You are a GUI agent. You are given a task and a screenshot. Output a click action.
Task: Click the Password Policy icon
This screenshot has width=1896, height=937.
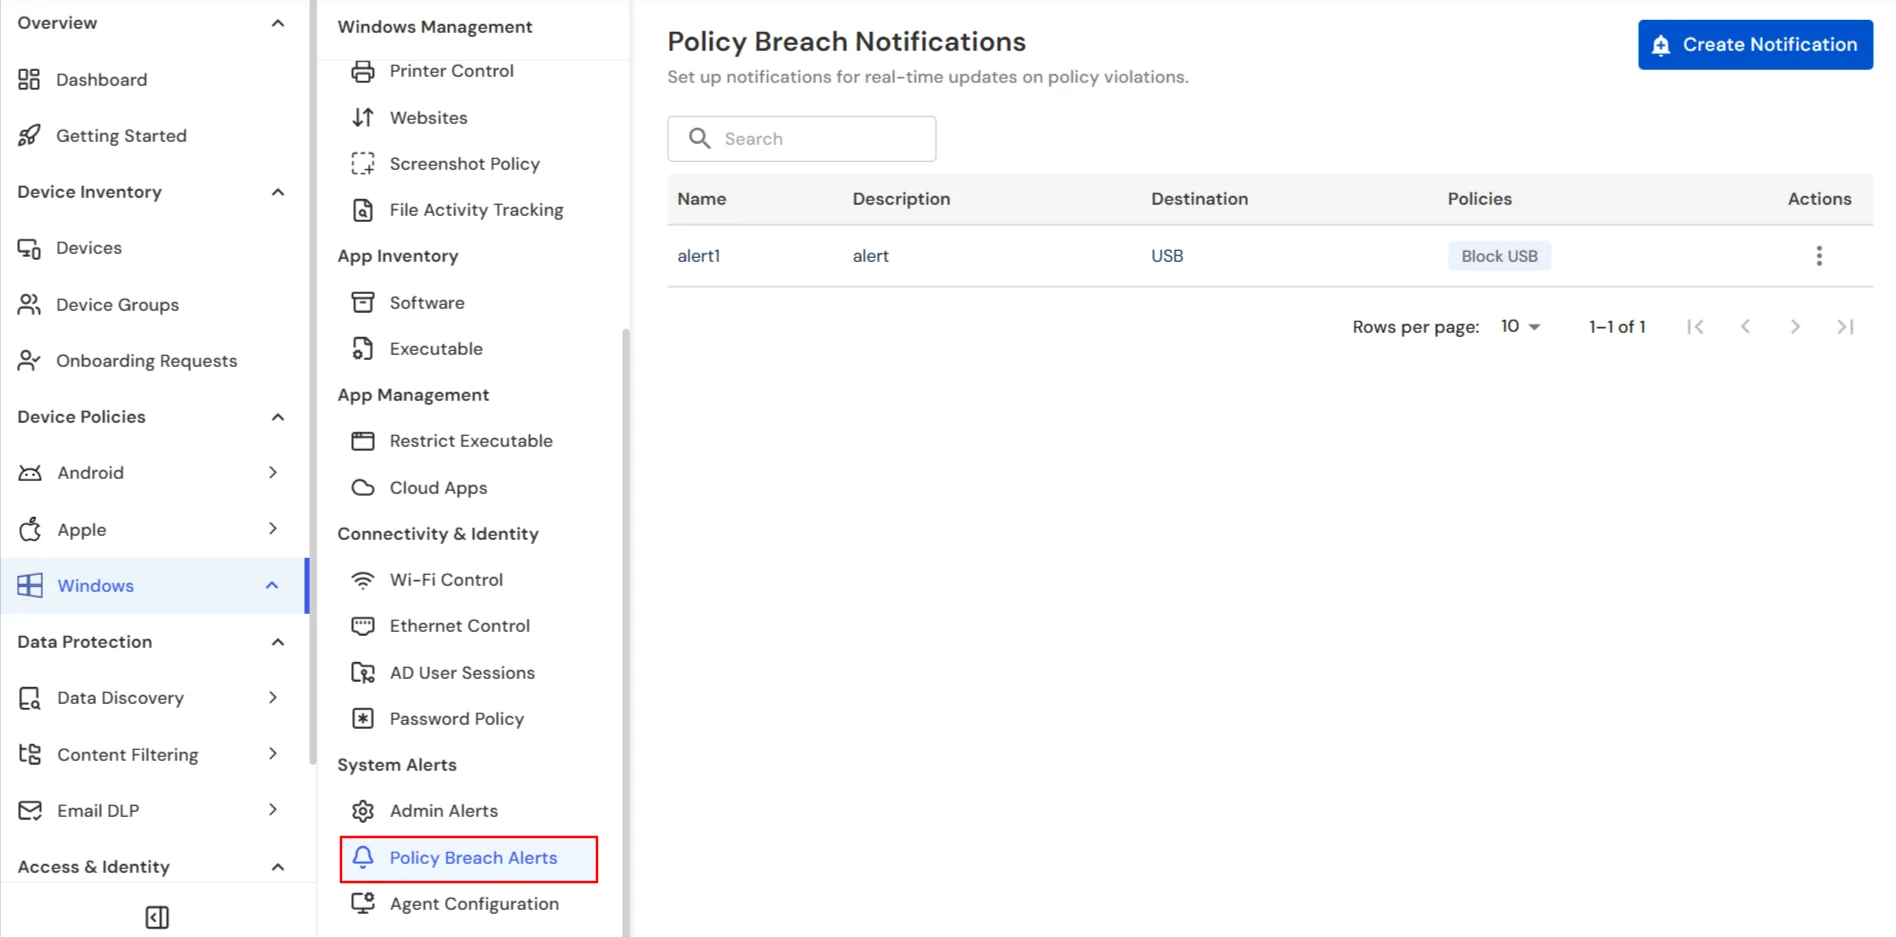pos(363,718)
